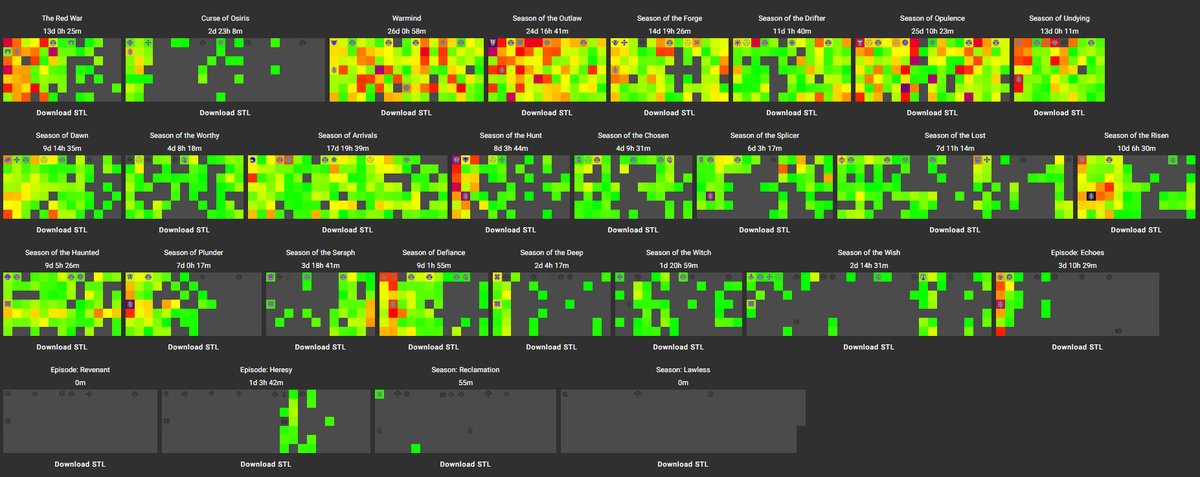Viewport: 1200px width, 477px height.
Task: Download STL for Season of the Haunted
Action: [62, 347]
